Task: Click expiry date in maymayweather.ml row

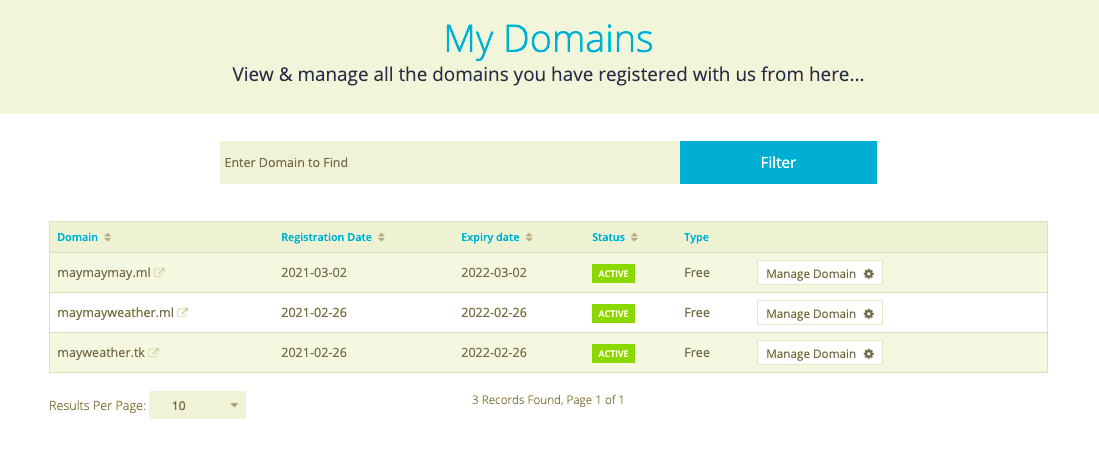Action: click(x=494, y=313)
